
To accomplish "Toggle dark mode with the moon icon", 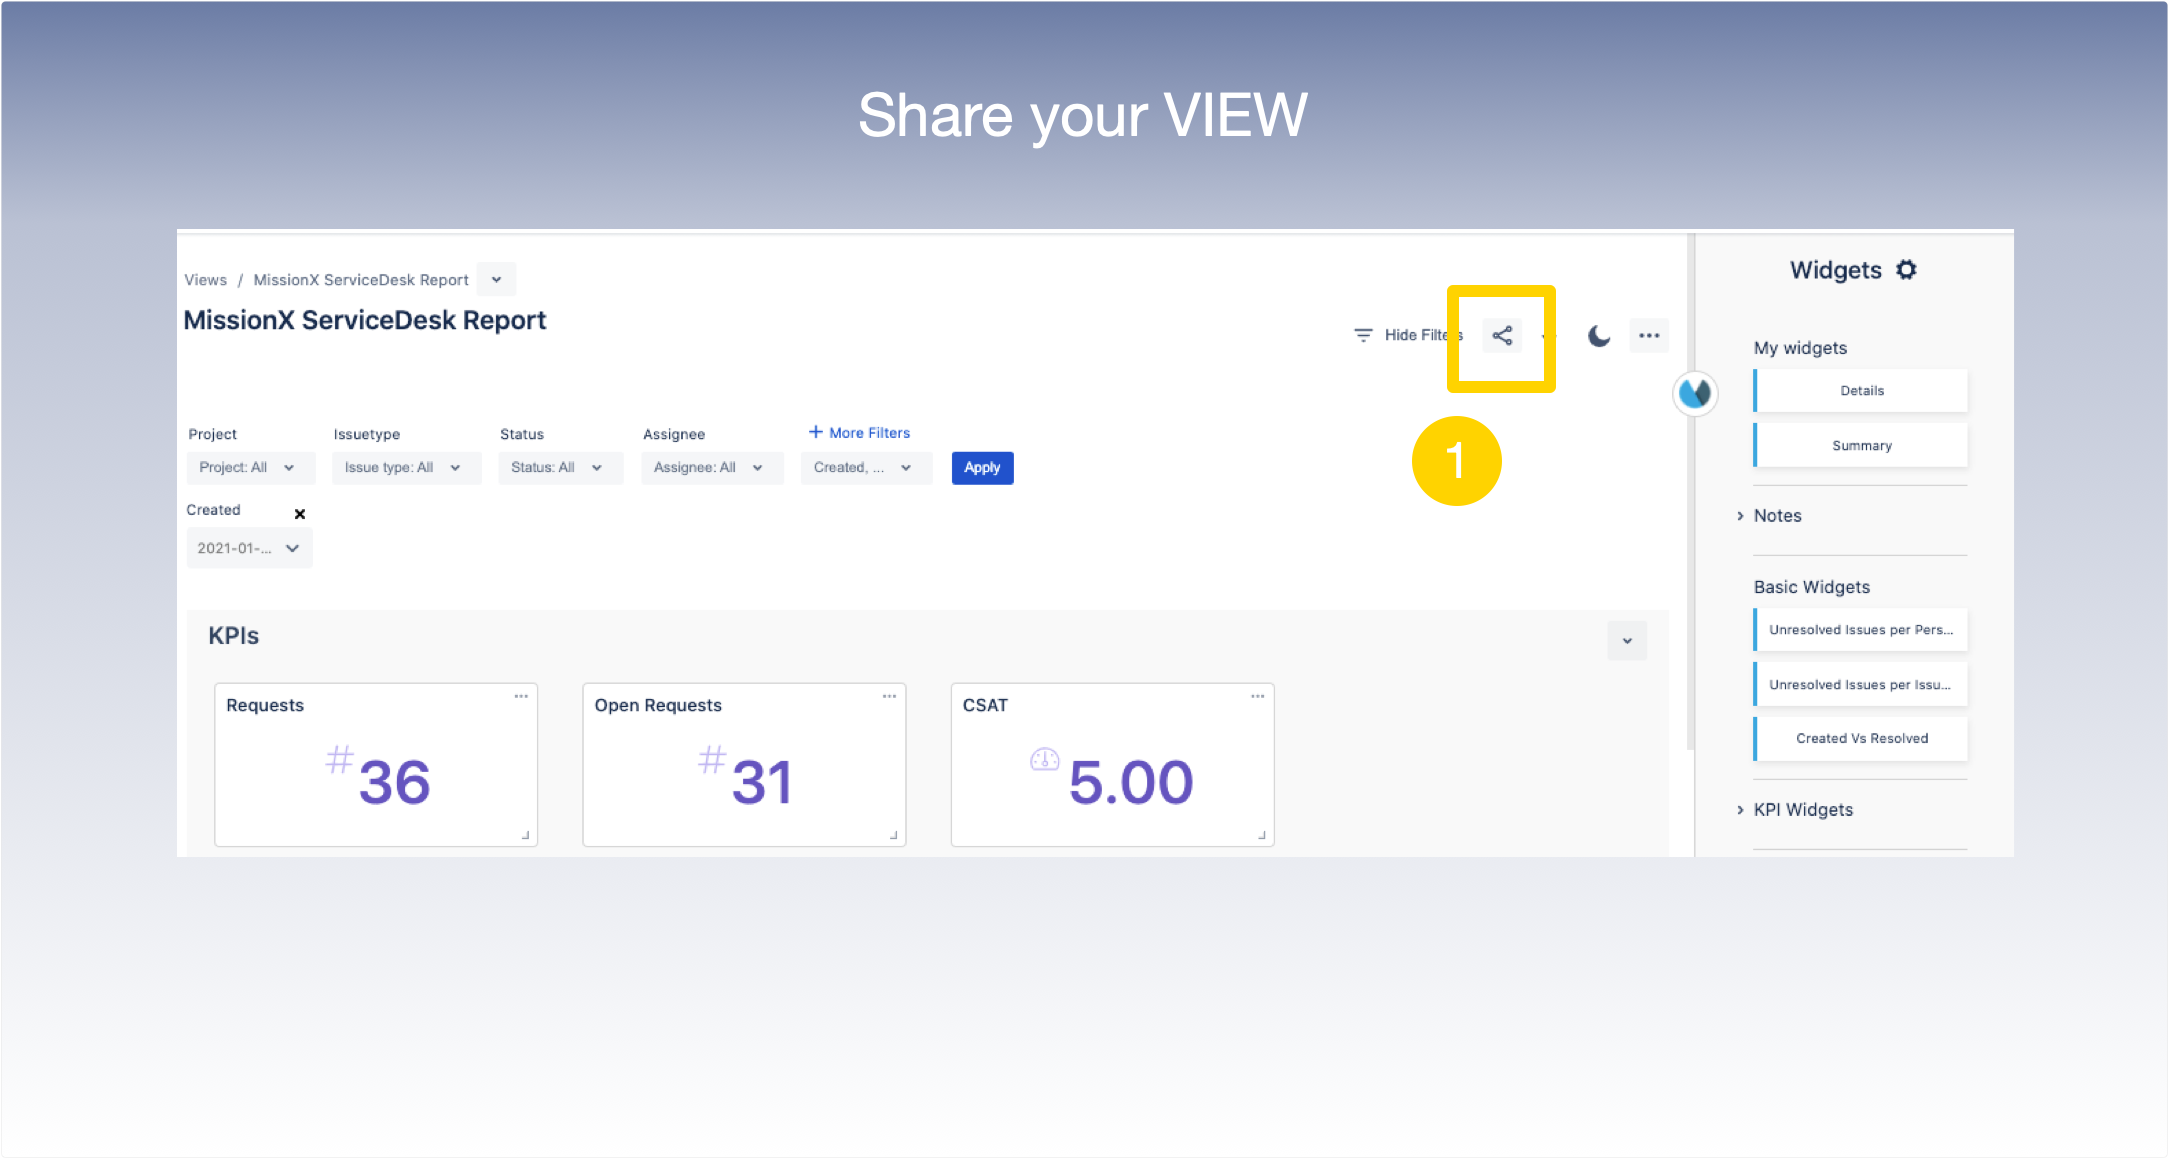I will click(x=1597, y=336).
